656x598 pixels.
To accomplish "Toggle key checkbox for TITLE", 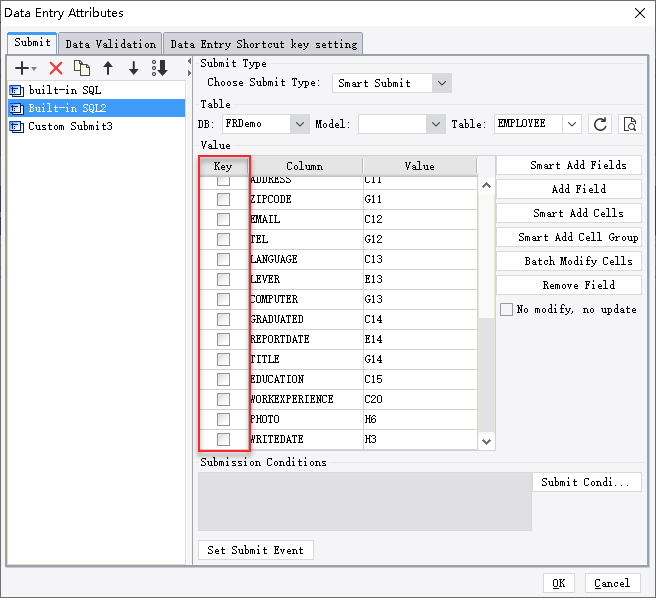I will (x=223, y=359).
